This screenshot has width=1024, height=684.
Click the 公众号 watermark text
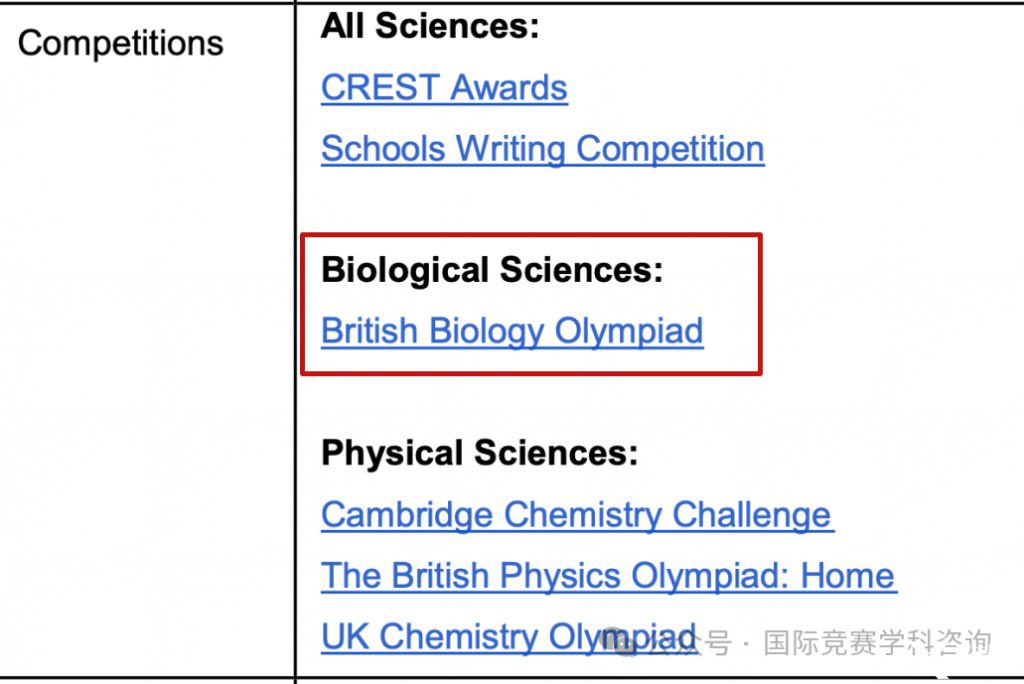[x=686, y=643]
